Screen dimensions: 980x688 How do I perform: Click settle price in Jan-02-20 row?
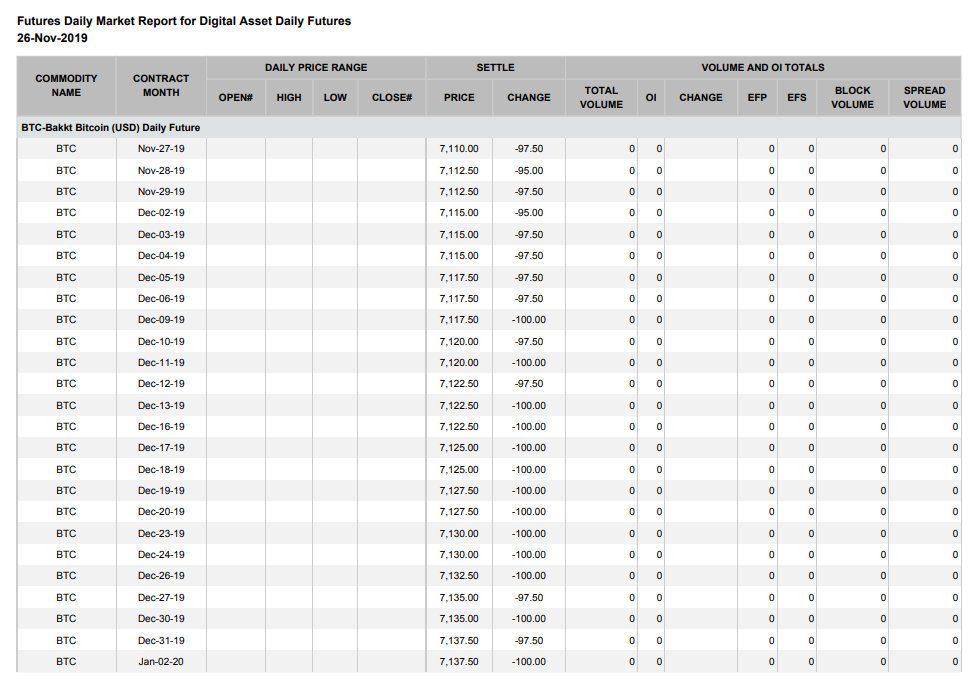(459, 662)
